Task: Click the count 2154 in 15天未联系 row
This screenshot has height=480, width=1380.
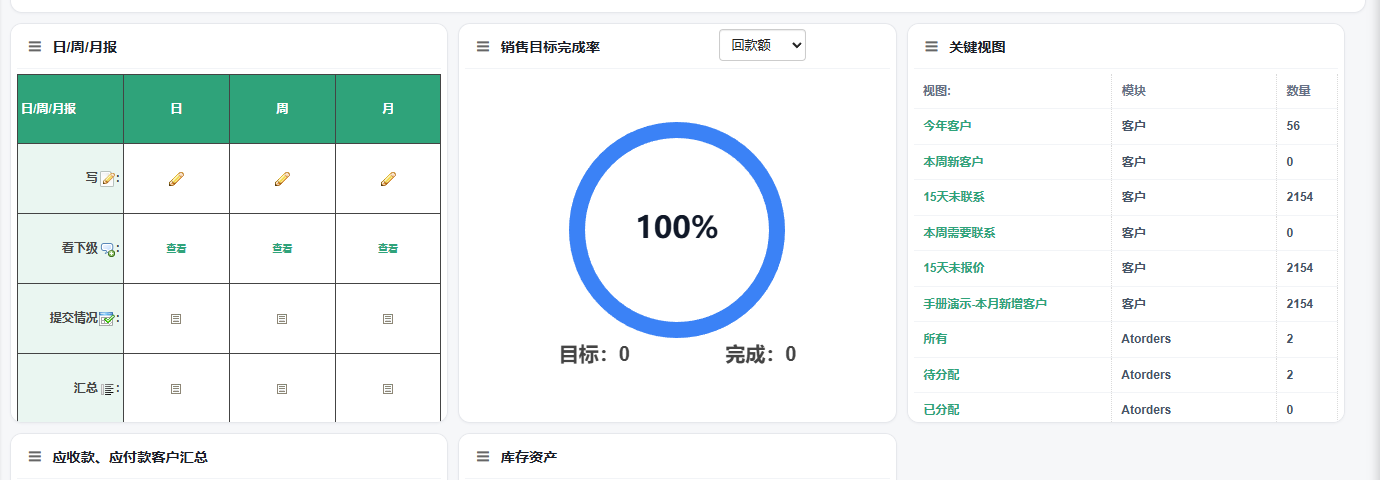Action: [1300, 197]
